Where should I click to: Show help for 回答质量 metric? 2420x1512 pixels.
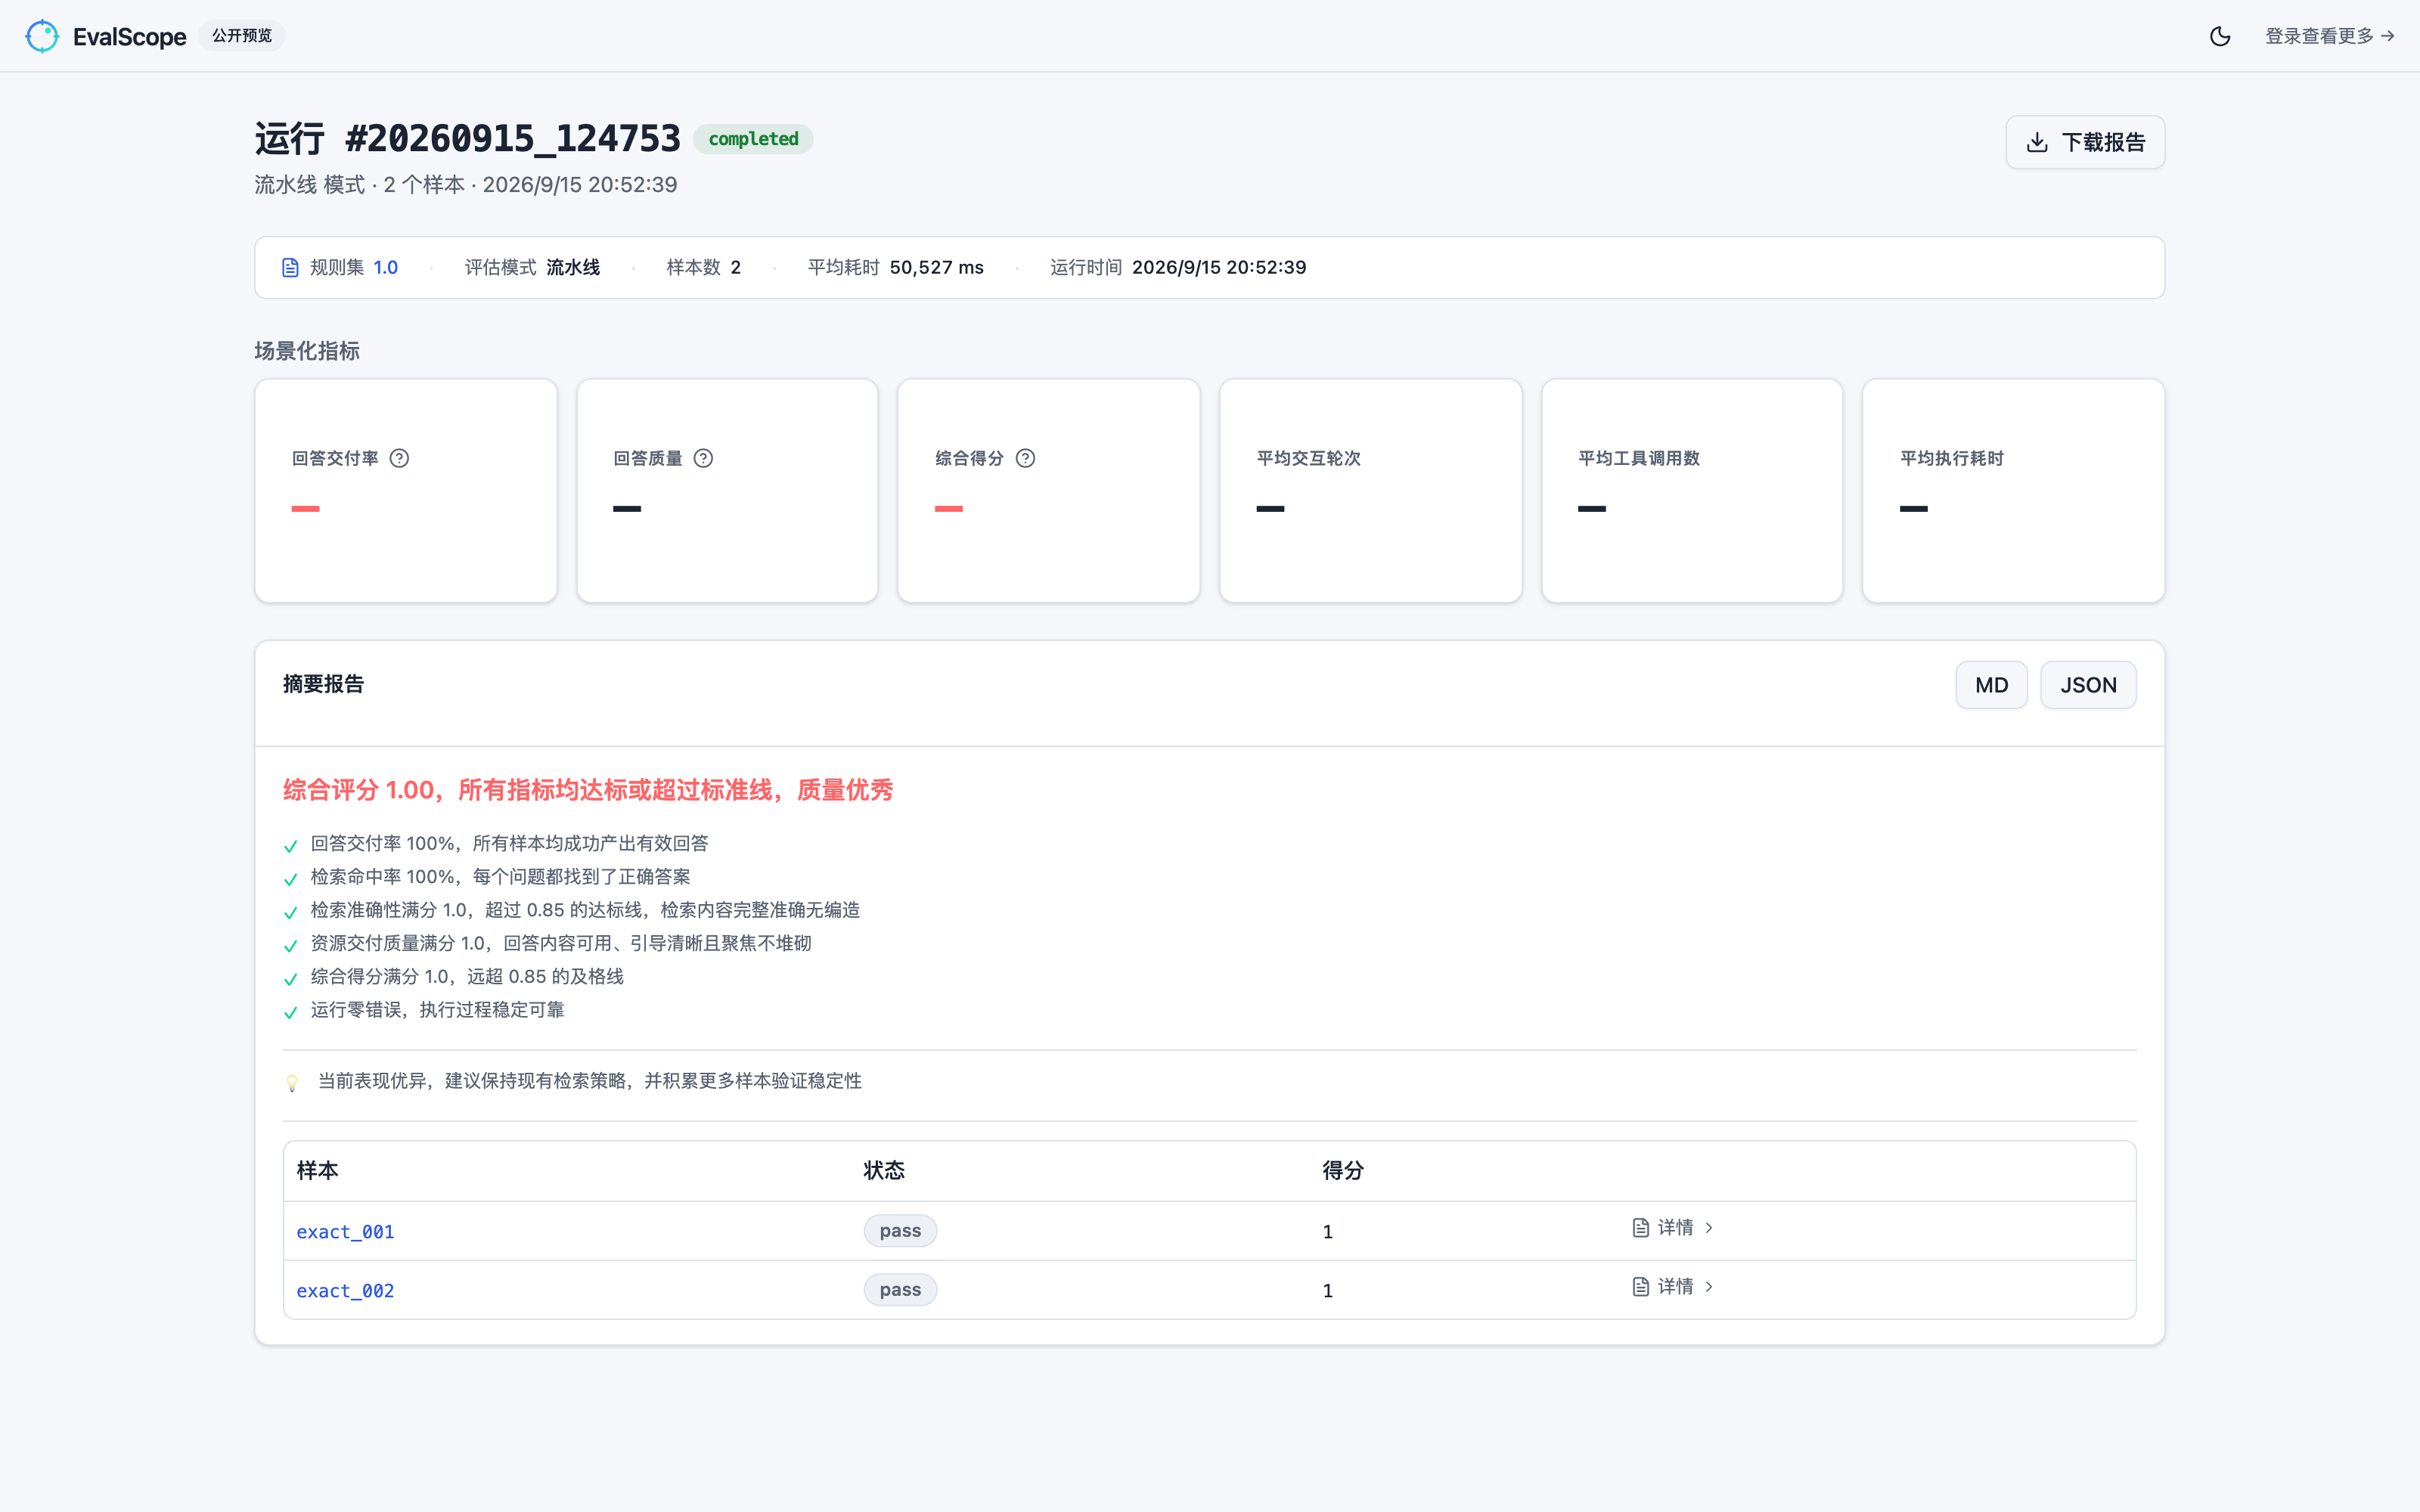pos(703,458)
